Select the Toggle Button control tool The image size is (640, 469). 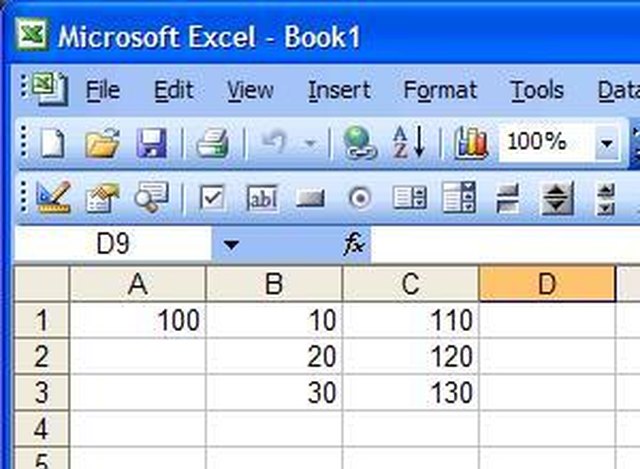coord(508,198)
